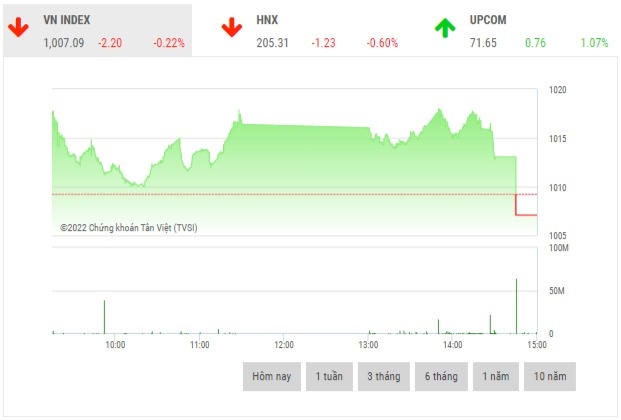Viewport: 621px width, 420px height.
Task: Click UPCOM percent change 1.07%
Action: tap(593, 43)
